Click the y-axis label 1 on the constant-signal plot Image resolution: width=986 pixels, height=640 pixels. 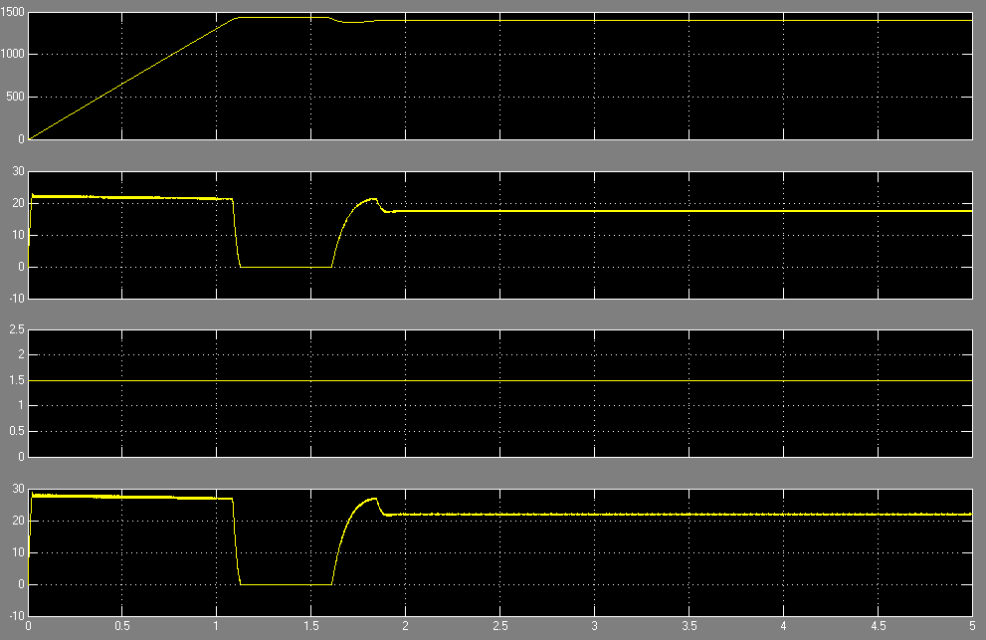click(21, 406)
